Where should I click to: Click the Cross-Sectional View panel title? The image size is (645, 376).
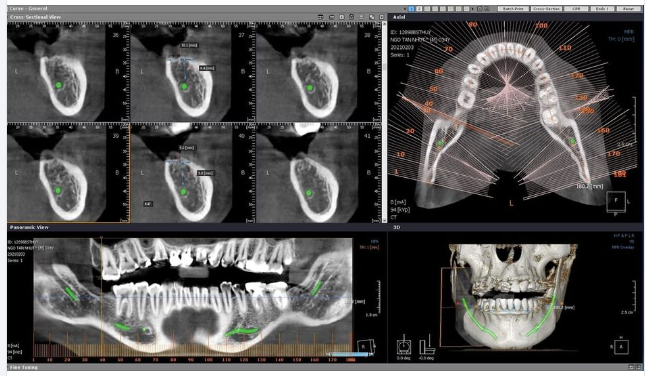click(x=35, y=17)
